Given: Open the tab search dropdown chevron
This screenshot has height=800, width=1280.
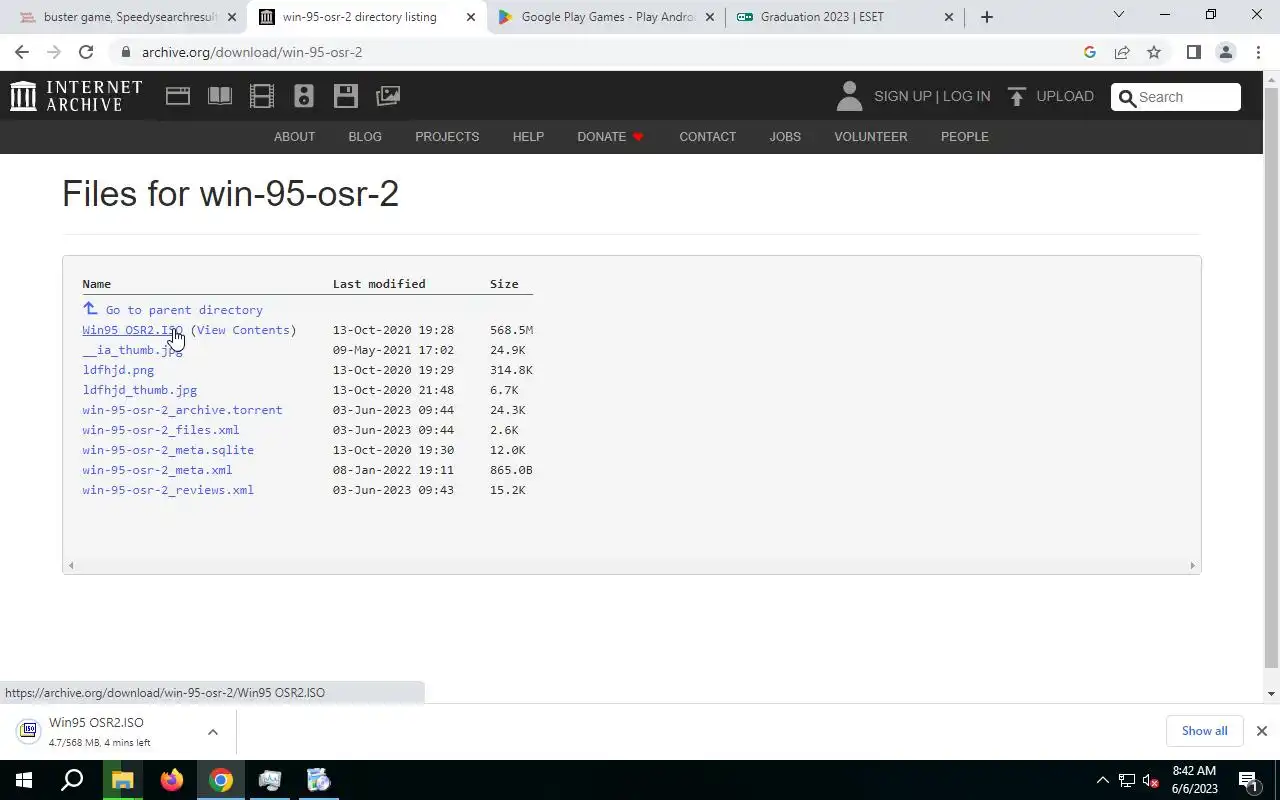Looking at the screenshot, I should tap(1119, 15).
